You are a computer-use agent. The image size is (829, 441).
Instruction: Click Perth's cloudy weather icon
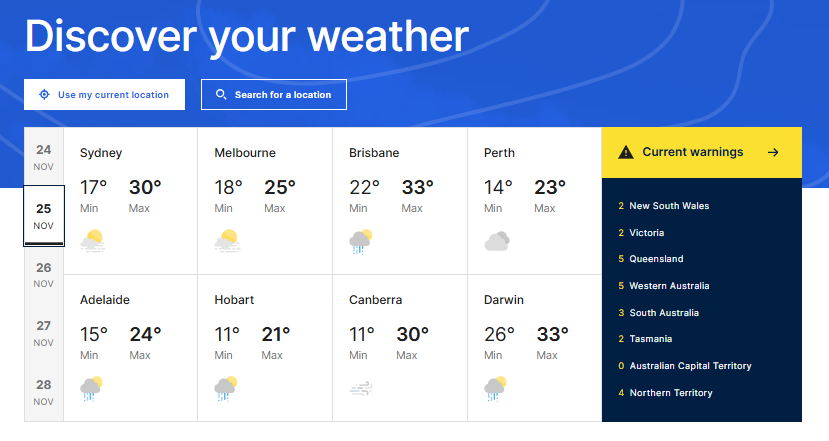(x=497, y=240)
